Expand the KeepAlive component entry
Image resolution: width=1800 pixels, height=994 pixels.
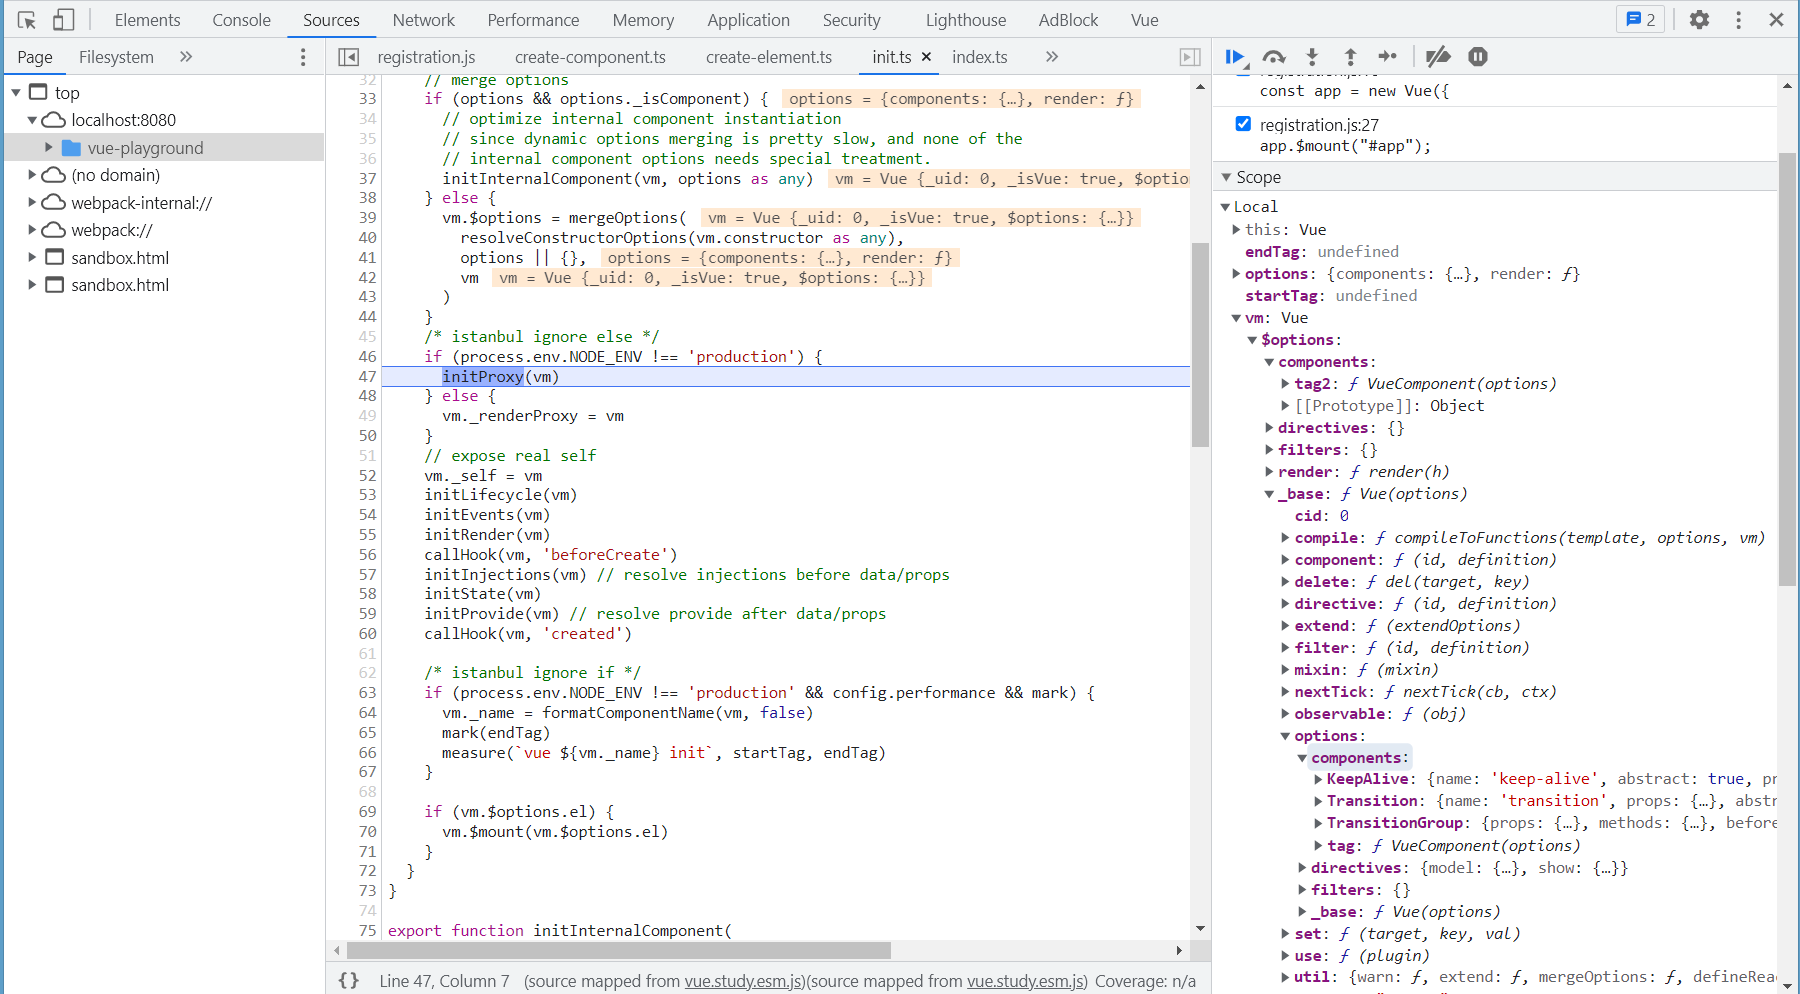click(1318, 779)
